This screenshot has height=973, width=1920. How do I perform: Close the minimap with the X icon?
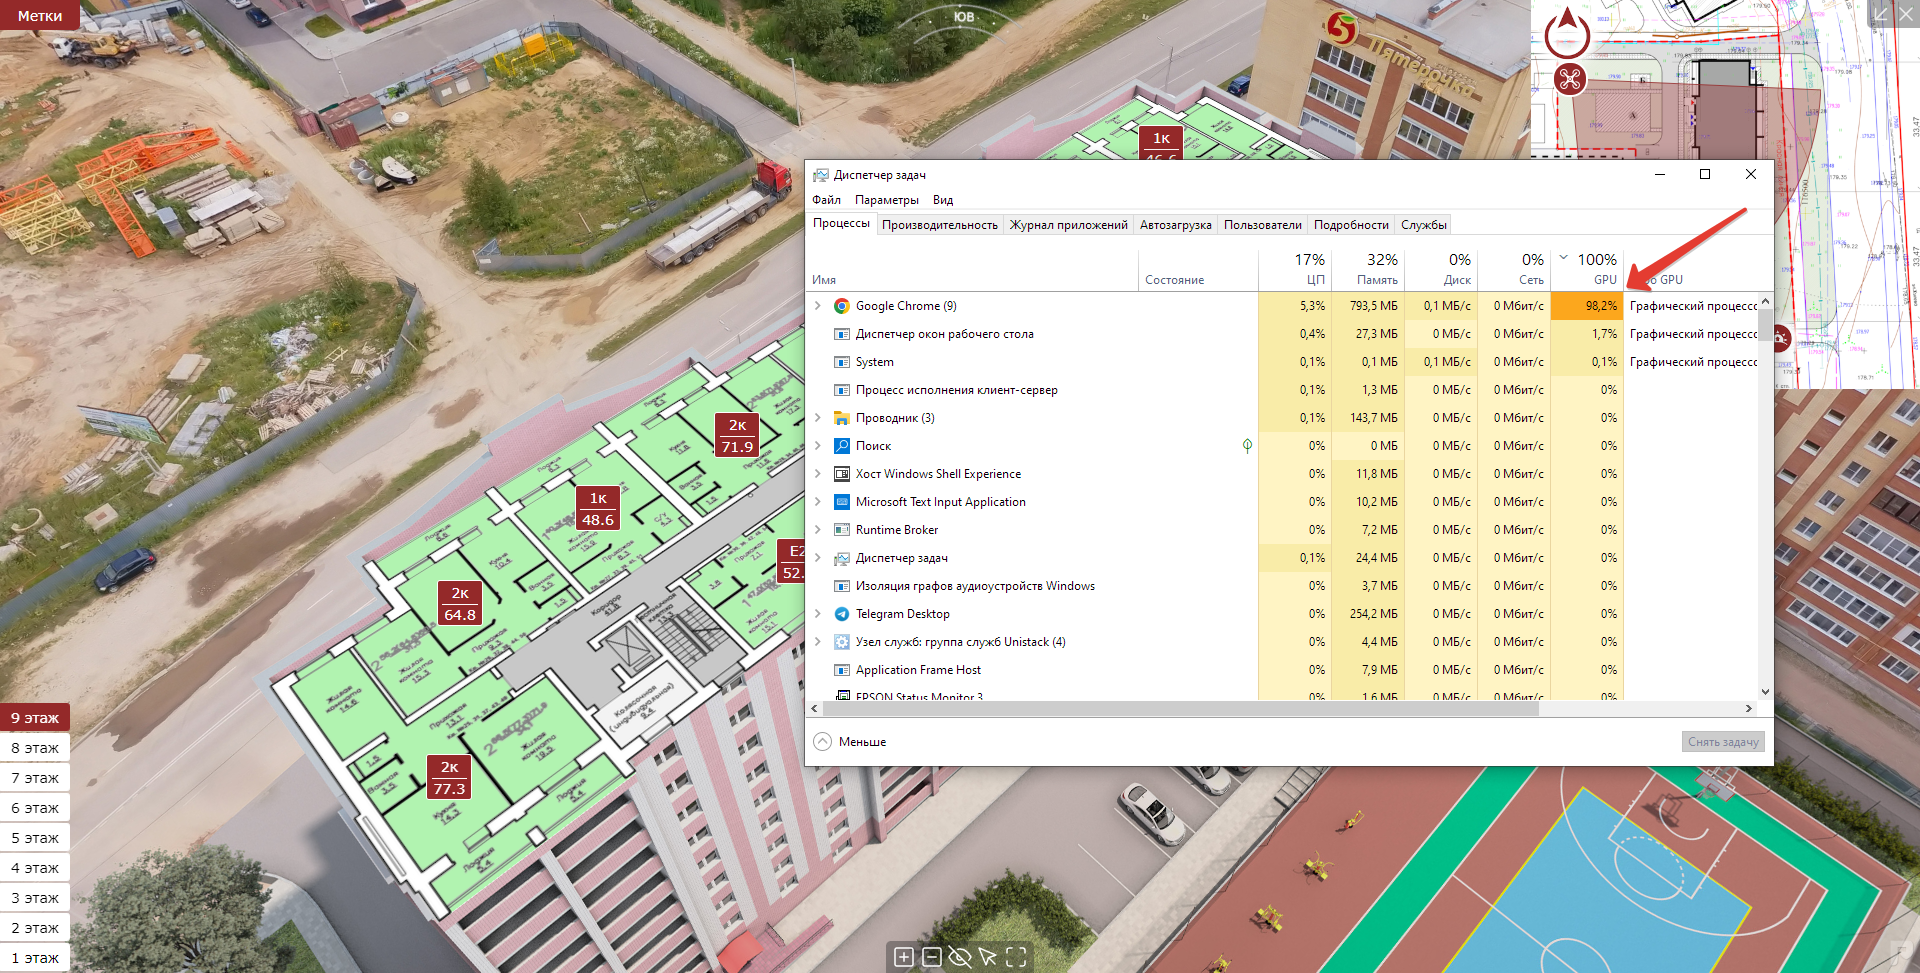click(1905, 14)
